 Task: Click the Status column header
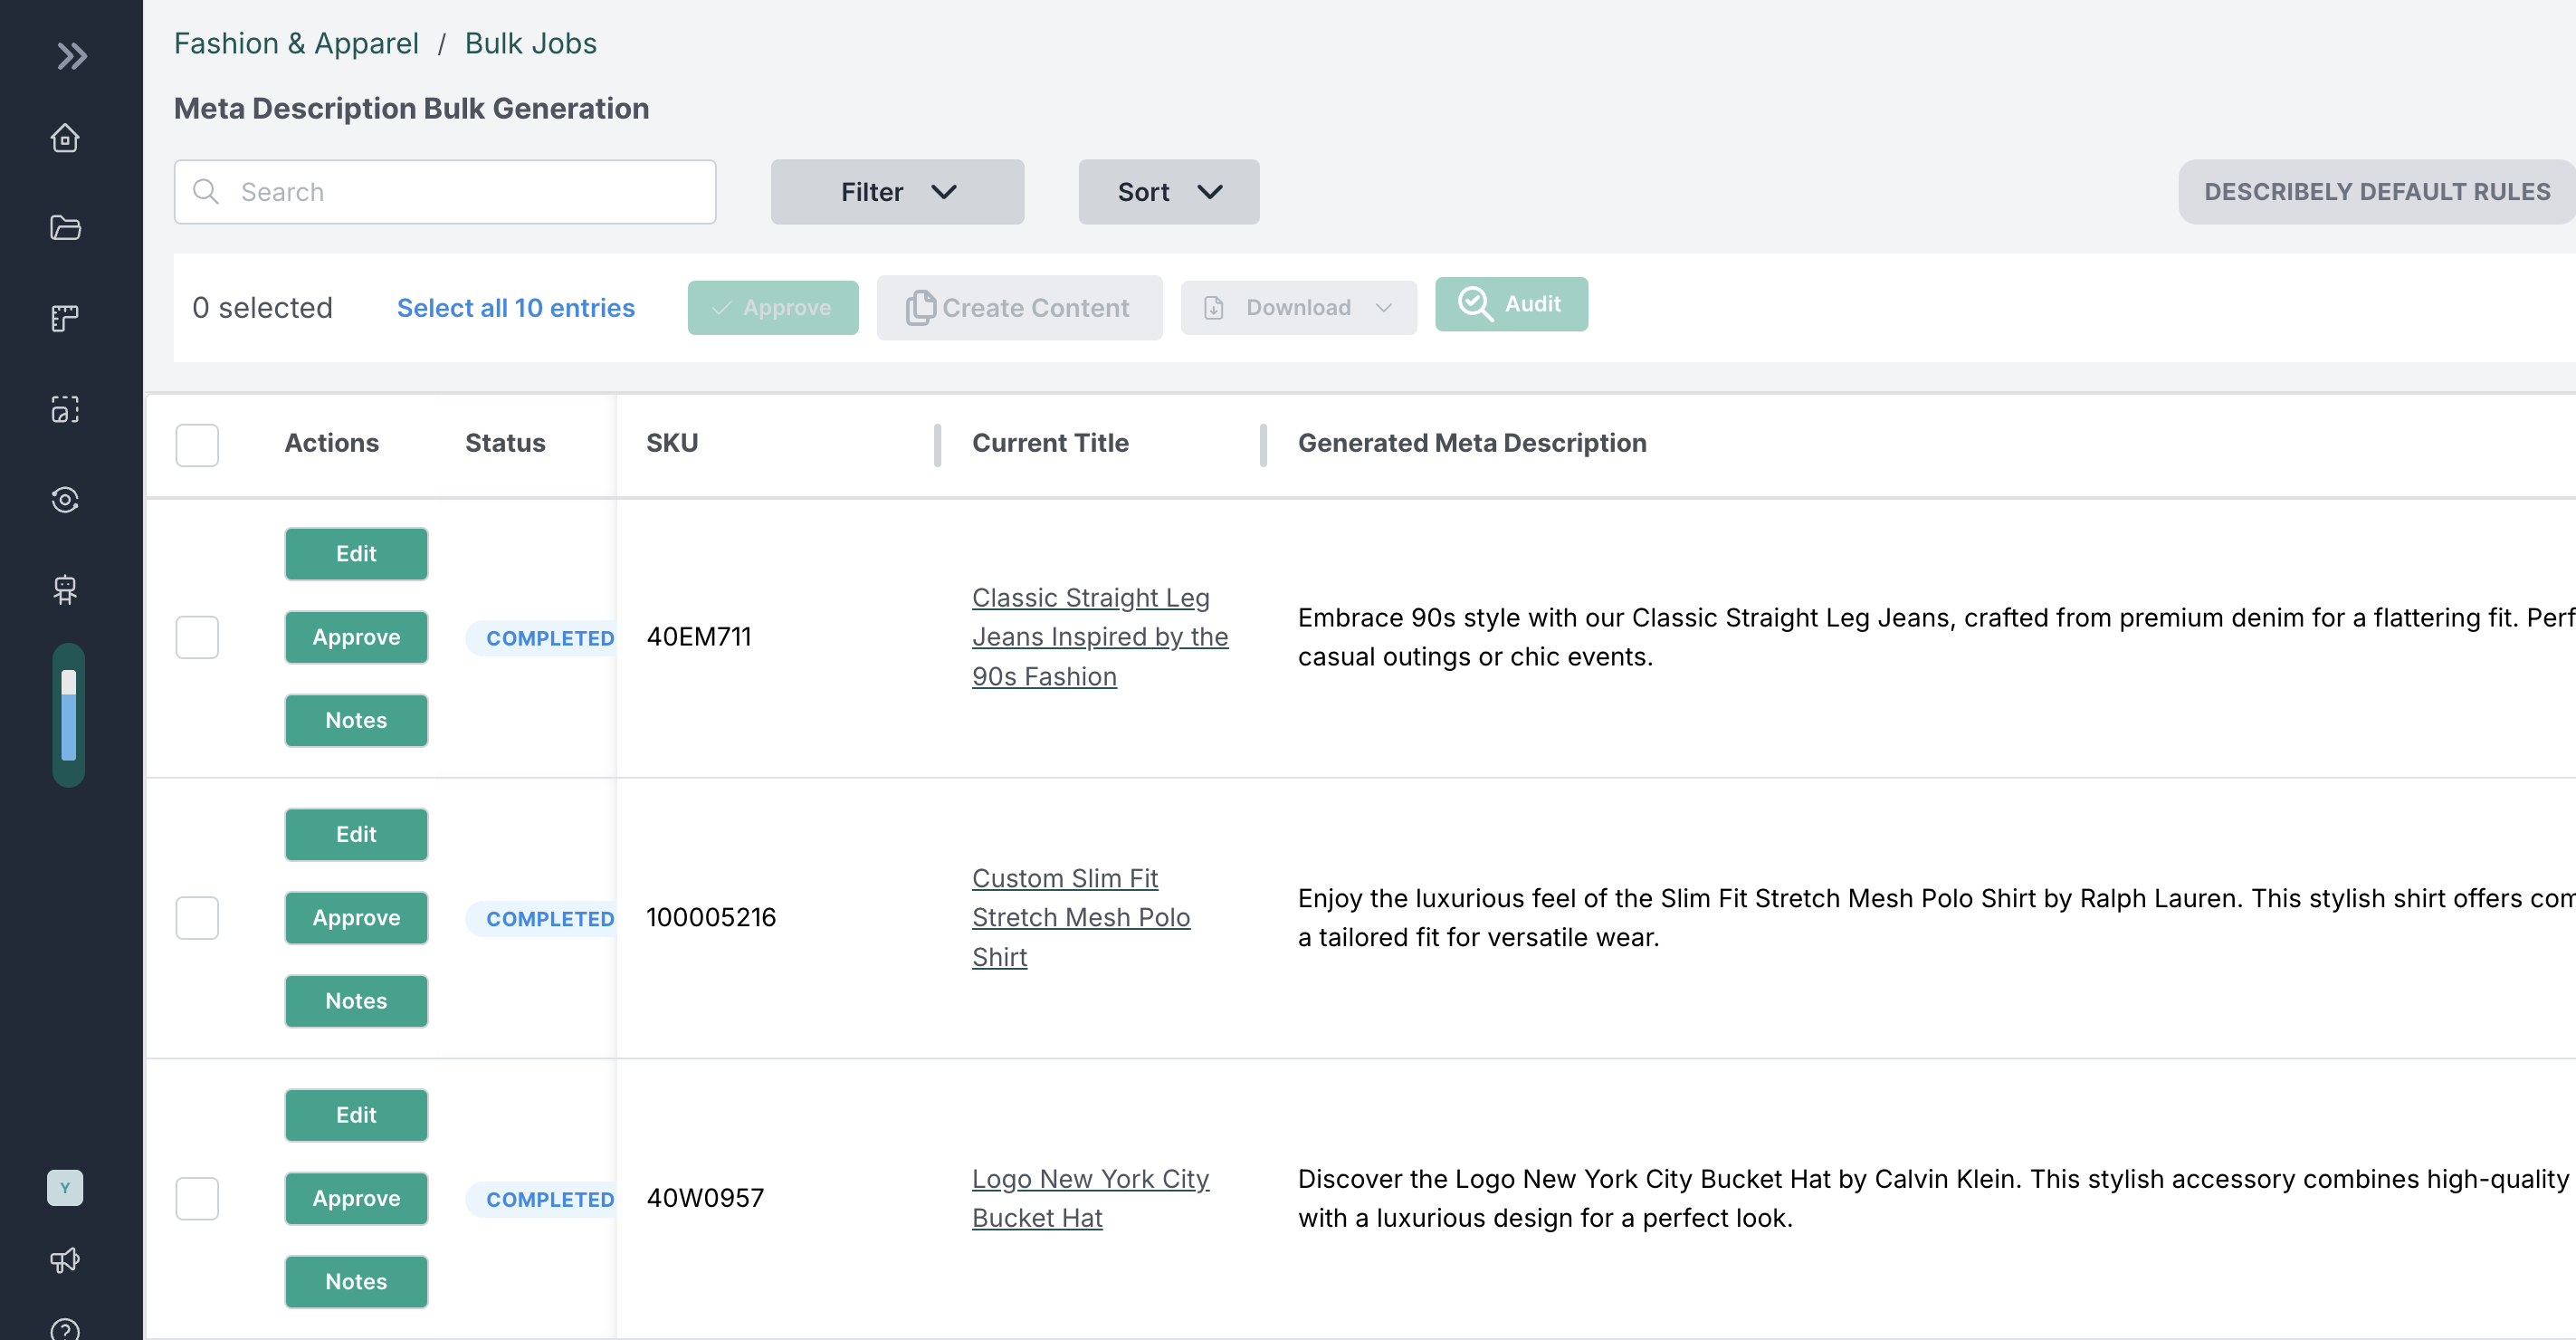[505, 443]
